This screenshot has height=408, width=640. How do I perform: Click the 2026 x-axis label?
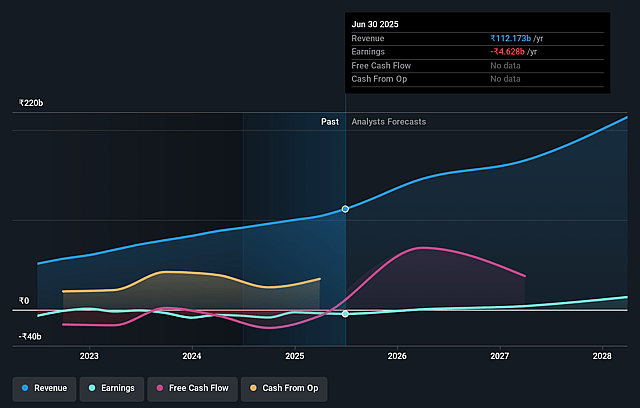[397, 356]
